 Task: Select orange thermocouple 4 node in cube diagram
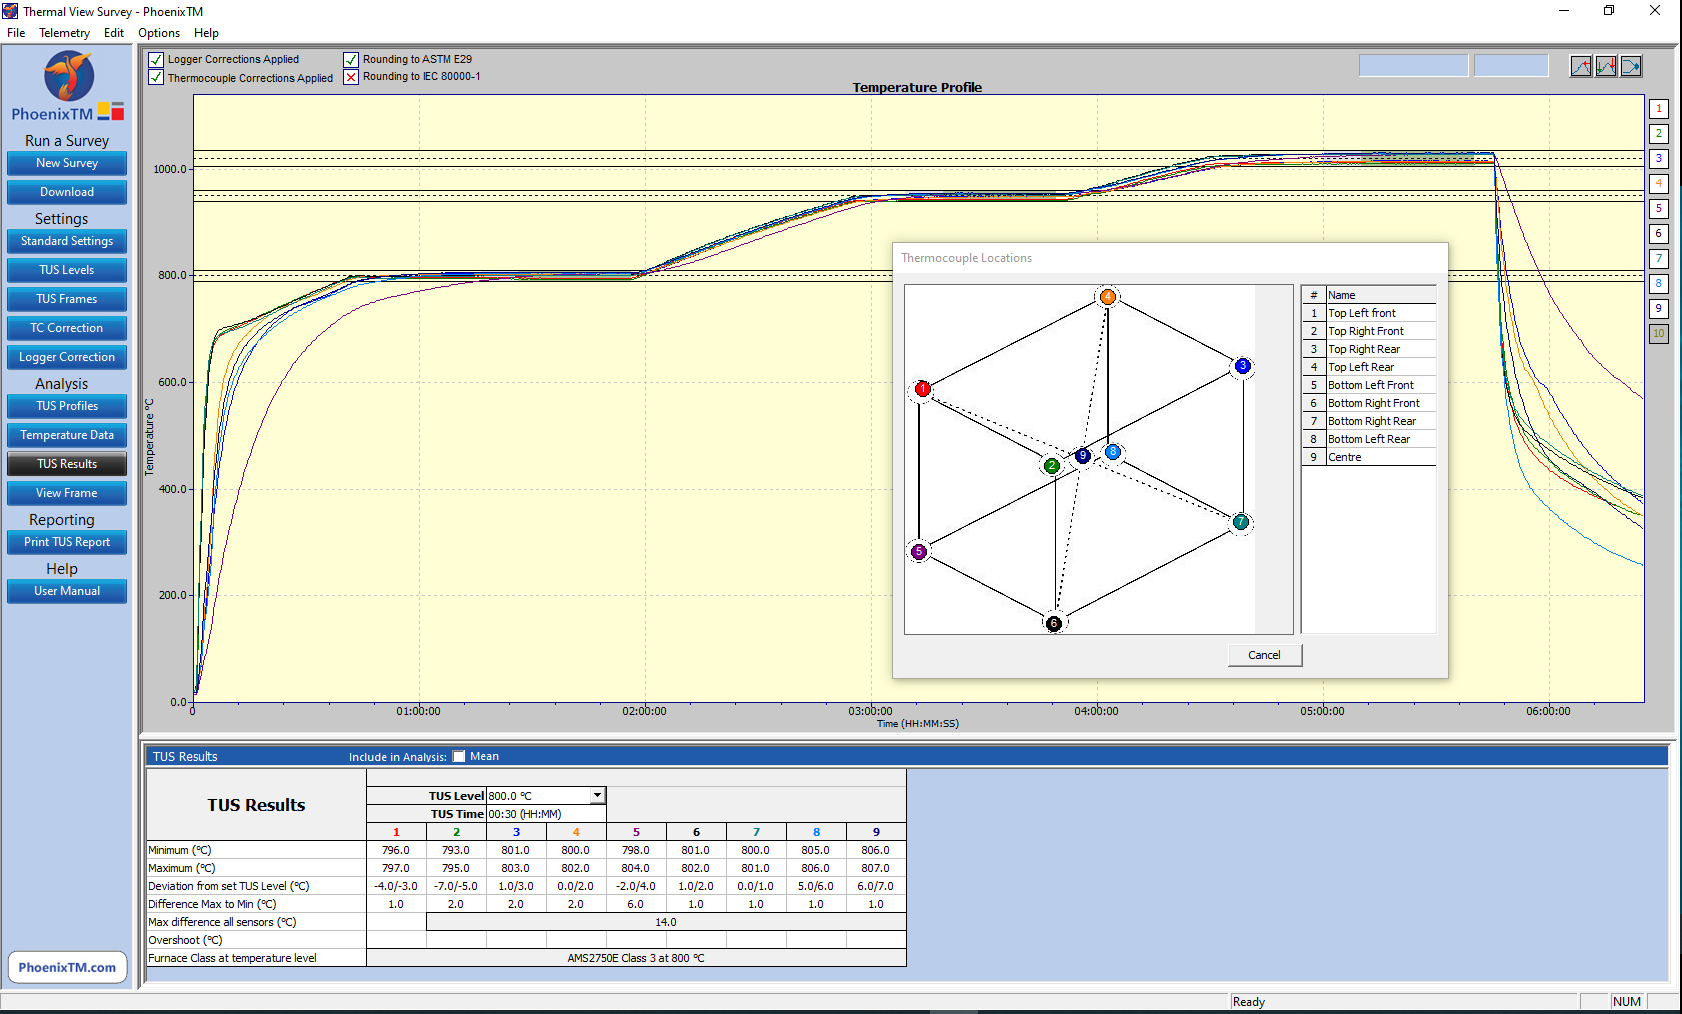point(1108,297)
